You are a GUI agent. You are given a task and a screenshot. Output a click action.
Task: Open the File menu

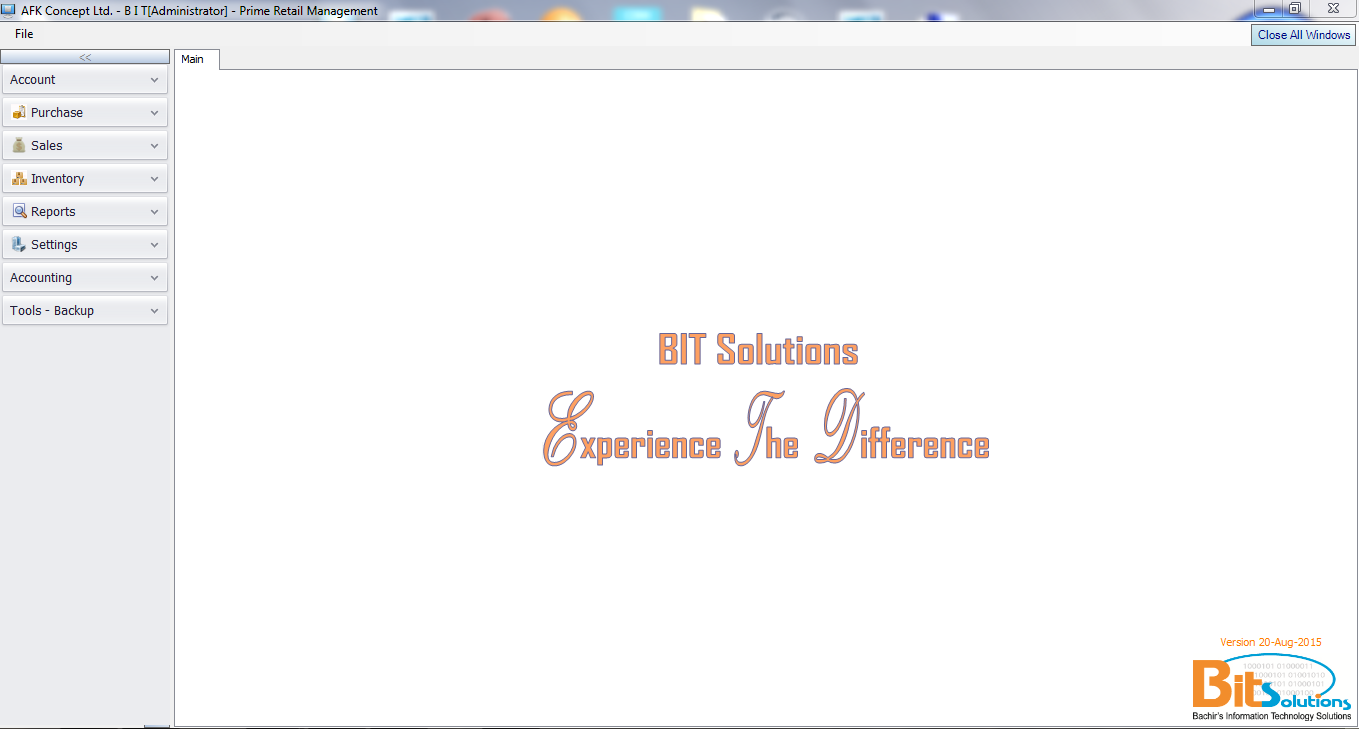24,34
